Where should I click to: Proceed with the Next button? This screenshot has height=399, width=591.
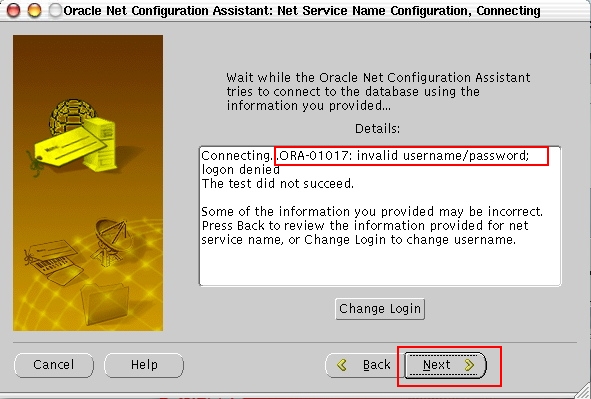pos(446,365)
